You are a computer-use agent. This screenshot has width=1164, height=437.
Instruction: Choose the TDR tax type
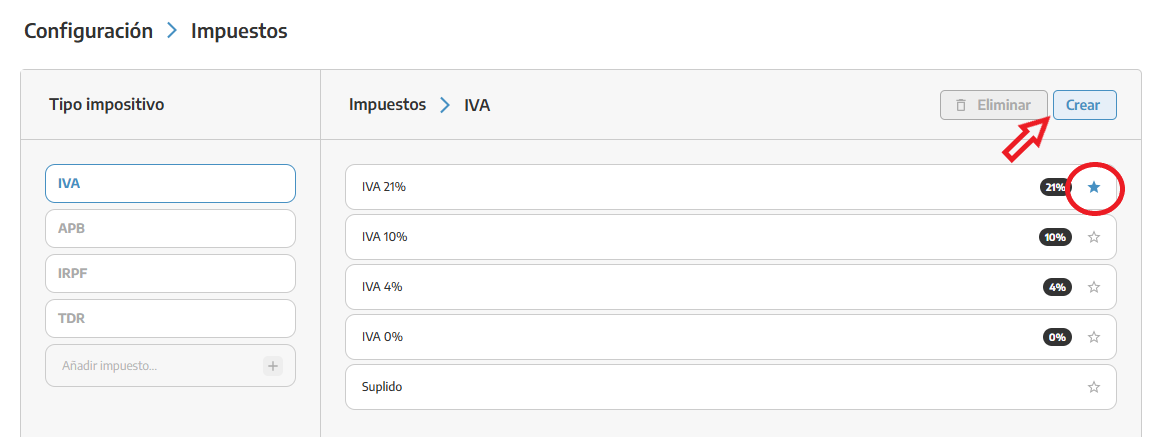point(171,319)
